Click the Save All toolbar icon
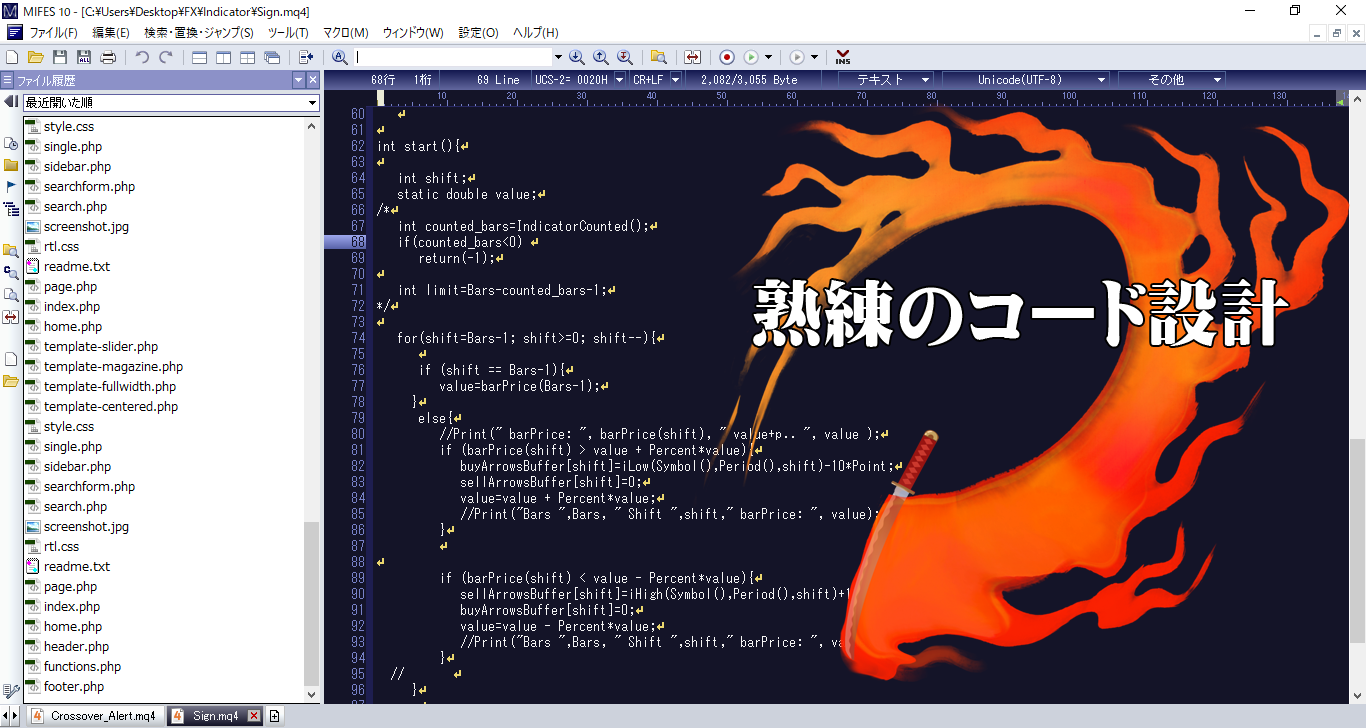This screenshot has width=1366, height=728. pyautogui.click(x=84, y=58)
